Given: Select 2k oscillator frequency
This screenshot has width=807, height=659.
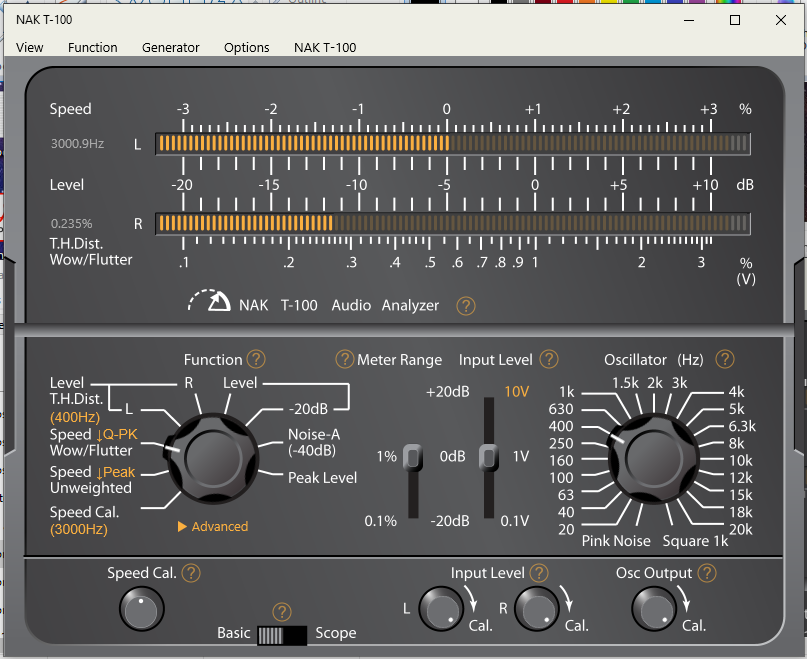Looking at the screenshot, I should pyautogui.click(x=655, y=383).
